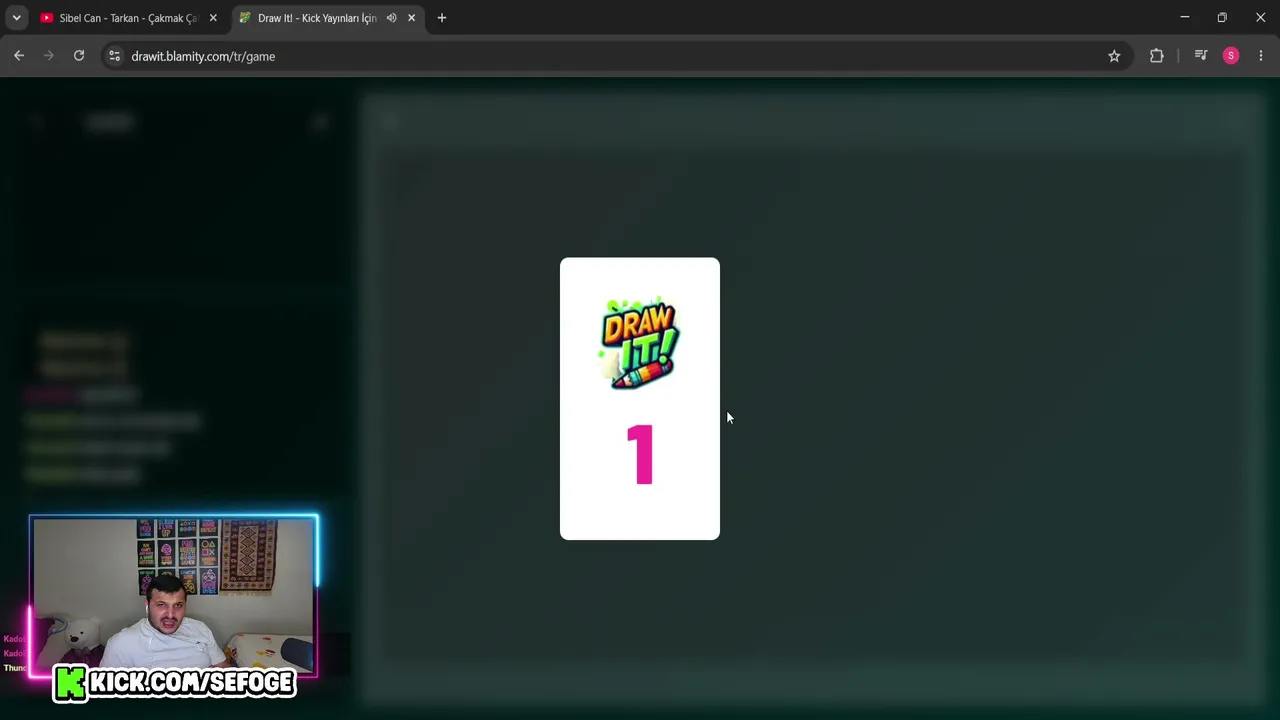Open a new browser tab

pos(442,18)
